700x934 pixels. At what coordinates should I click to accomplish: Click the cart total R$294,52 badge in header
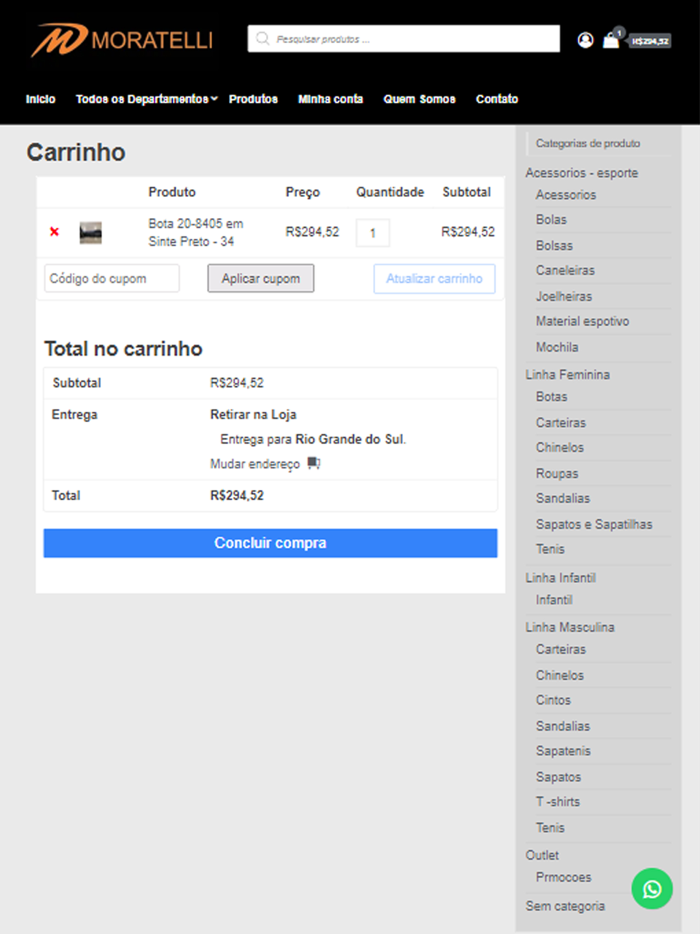(650, 41)
